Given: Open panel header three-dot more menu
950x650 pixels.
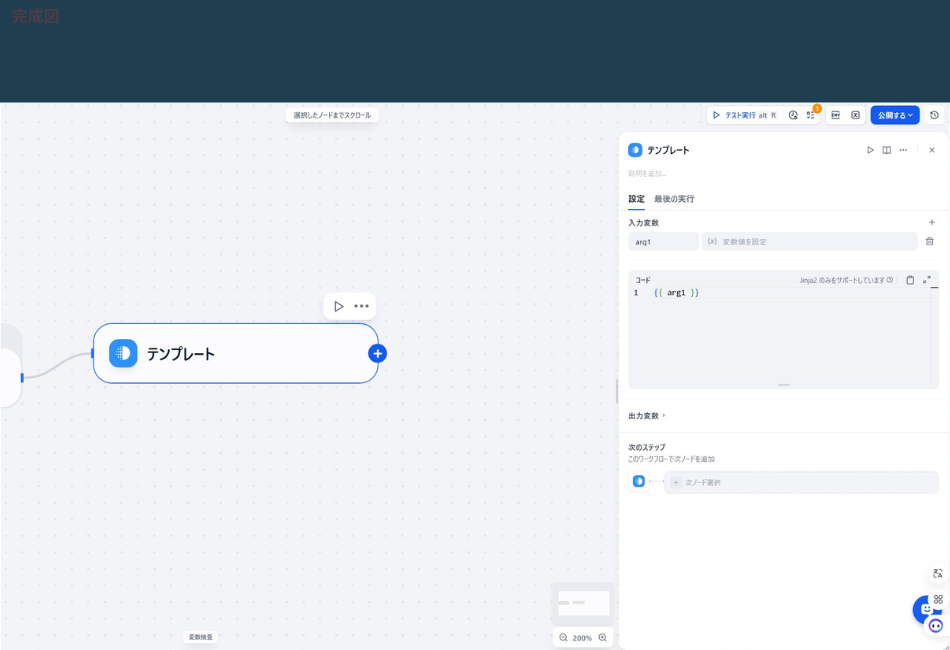Looking at the screenshot, I should (x=903, y=150).
